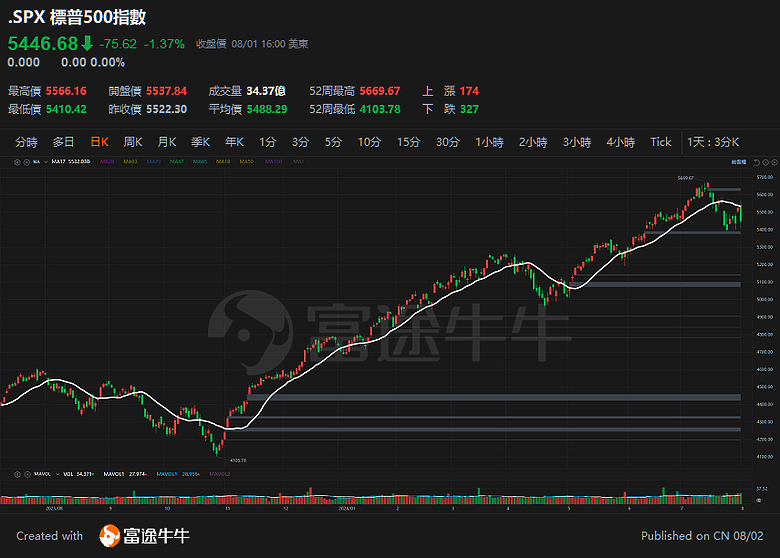Open MA indicator settings gear icon
780x558 pixels.
tap(17, 162)
